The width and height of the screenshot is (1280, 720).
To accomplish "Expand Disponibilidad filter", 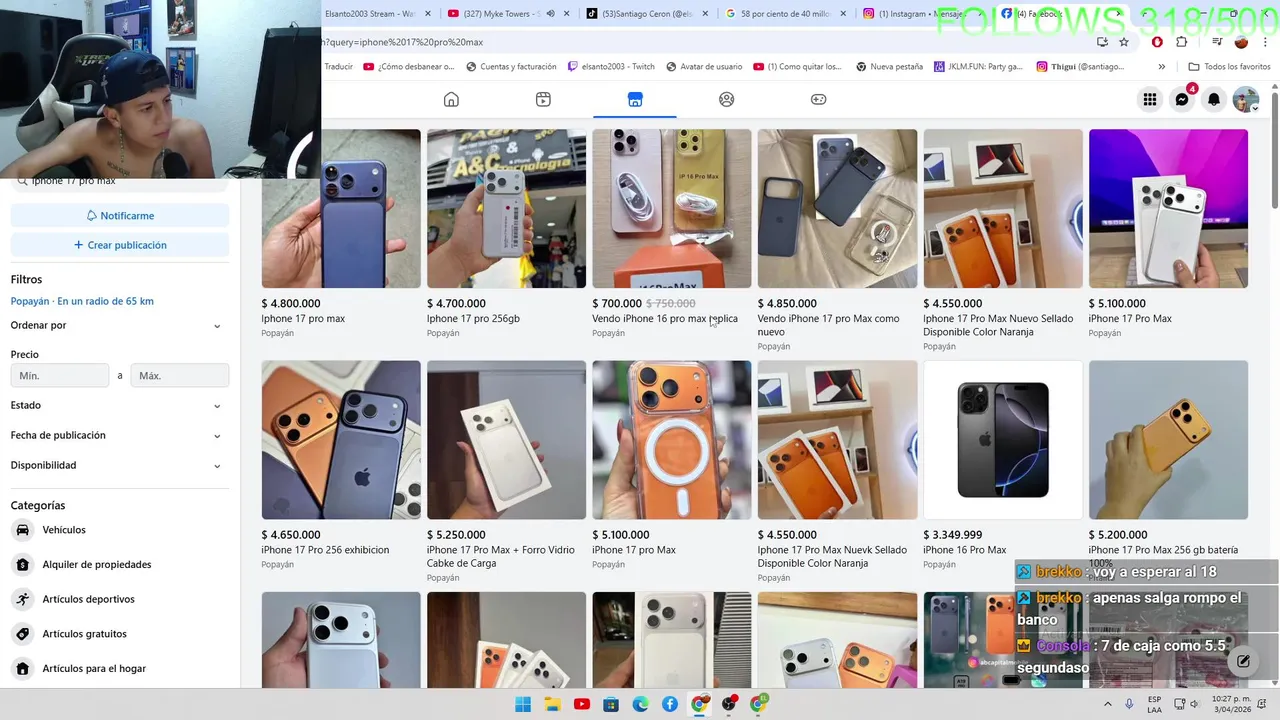I will [120, 465].
